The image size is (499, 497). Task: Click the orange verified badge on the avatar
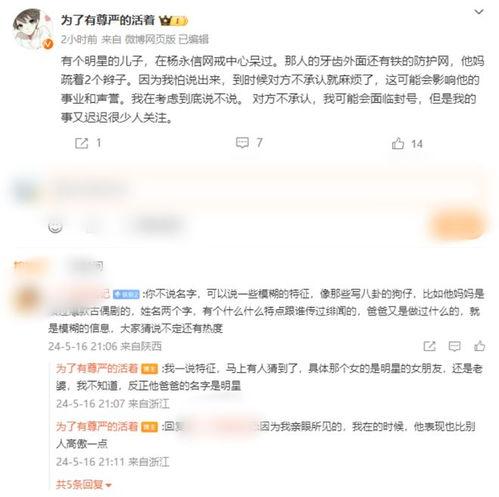(x=48, y=44)
